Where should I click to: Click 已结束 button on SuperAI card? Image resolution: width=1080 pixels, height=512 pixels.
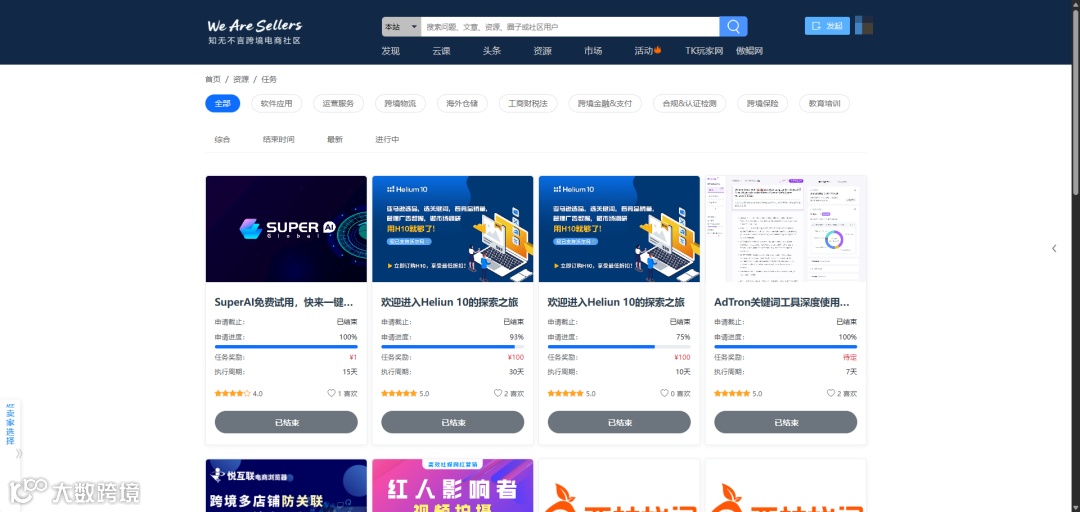click(286, 422)
